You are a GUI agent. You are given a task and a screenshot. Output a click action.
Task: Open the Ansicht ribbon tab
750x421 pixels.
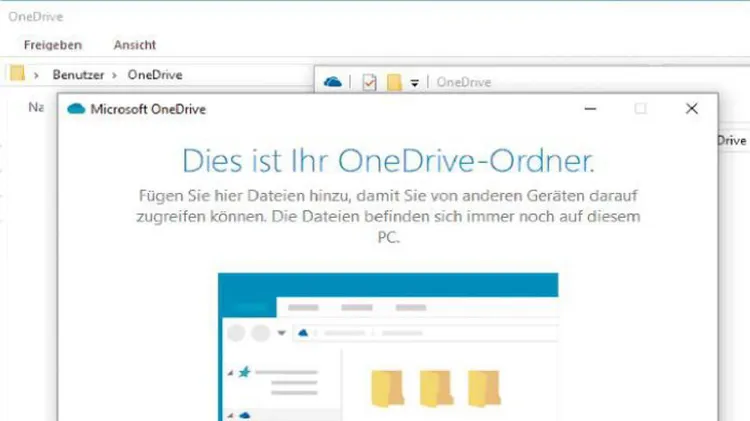pos(134,45)
